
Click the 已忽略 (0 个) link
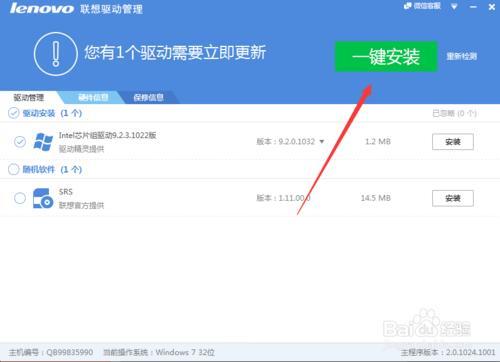(x=454, y=114)
